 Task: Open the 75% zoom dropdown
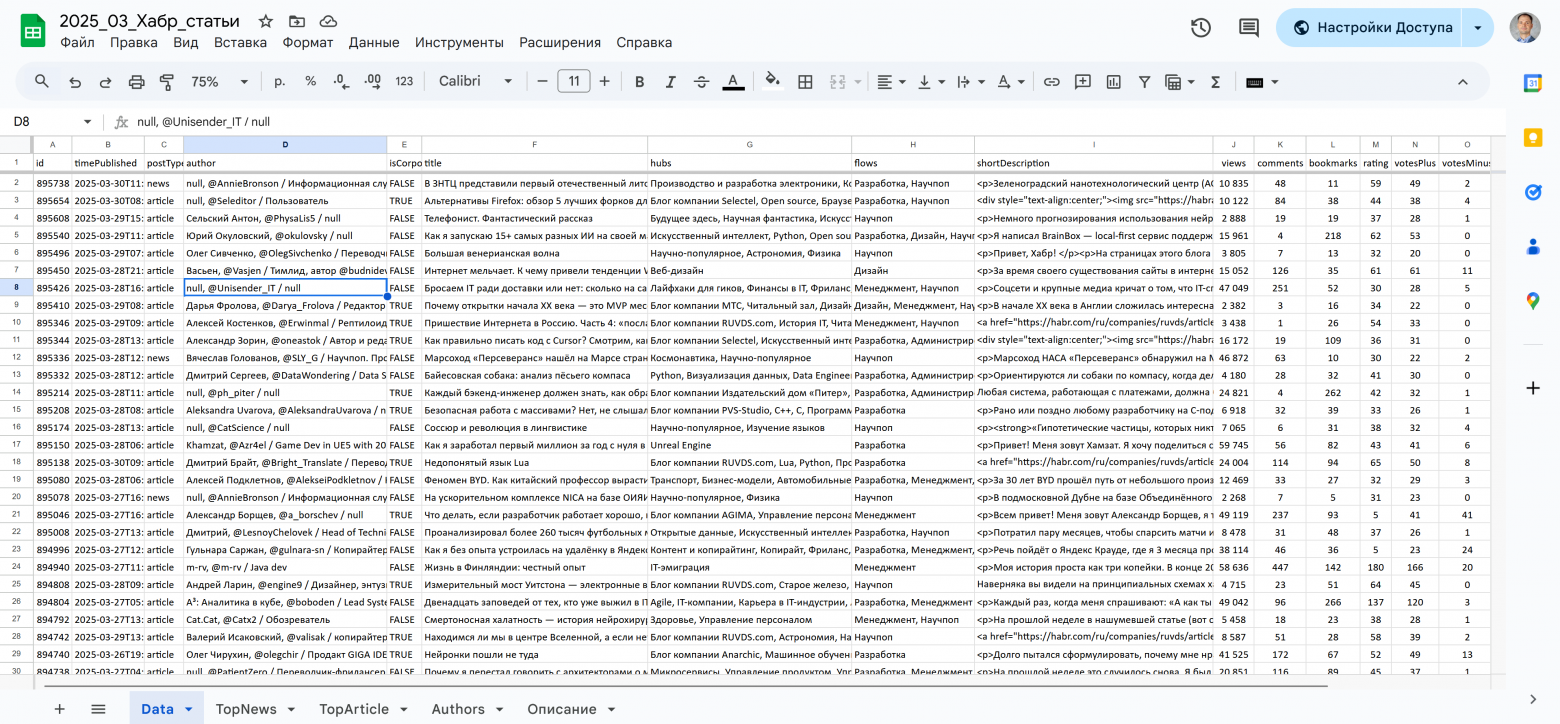click(219, 82)
